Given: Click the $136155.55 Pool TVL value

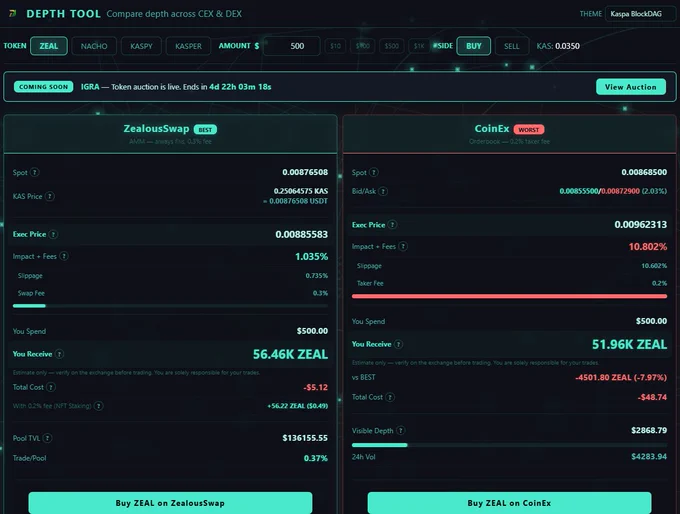Looking at the screenshot, I should point(305,438).
